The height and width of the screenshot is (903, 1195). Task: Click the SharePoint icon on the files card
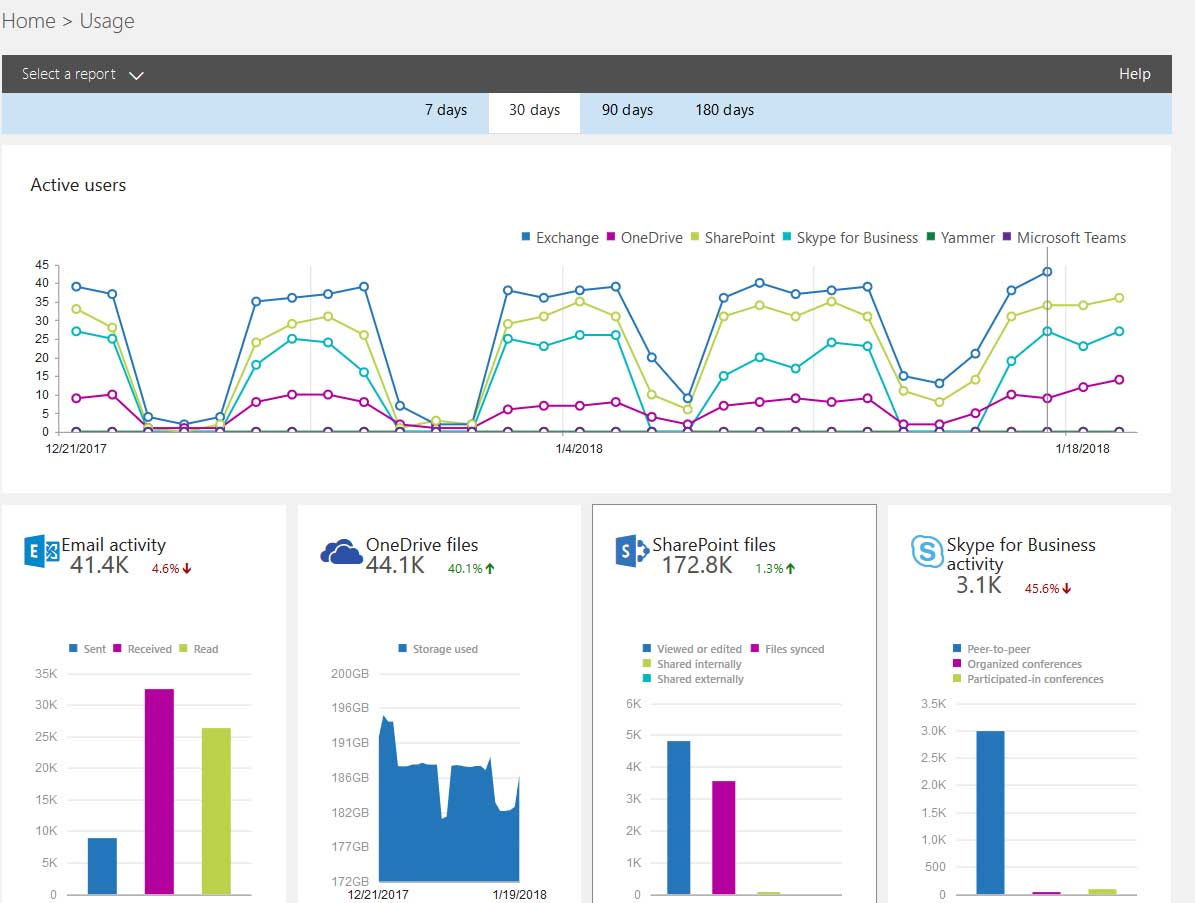(x=631, y=552)
